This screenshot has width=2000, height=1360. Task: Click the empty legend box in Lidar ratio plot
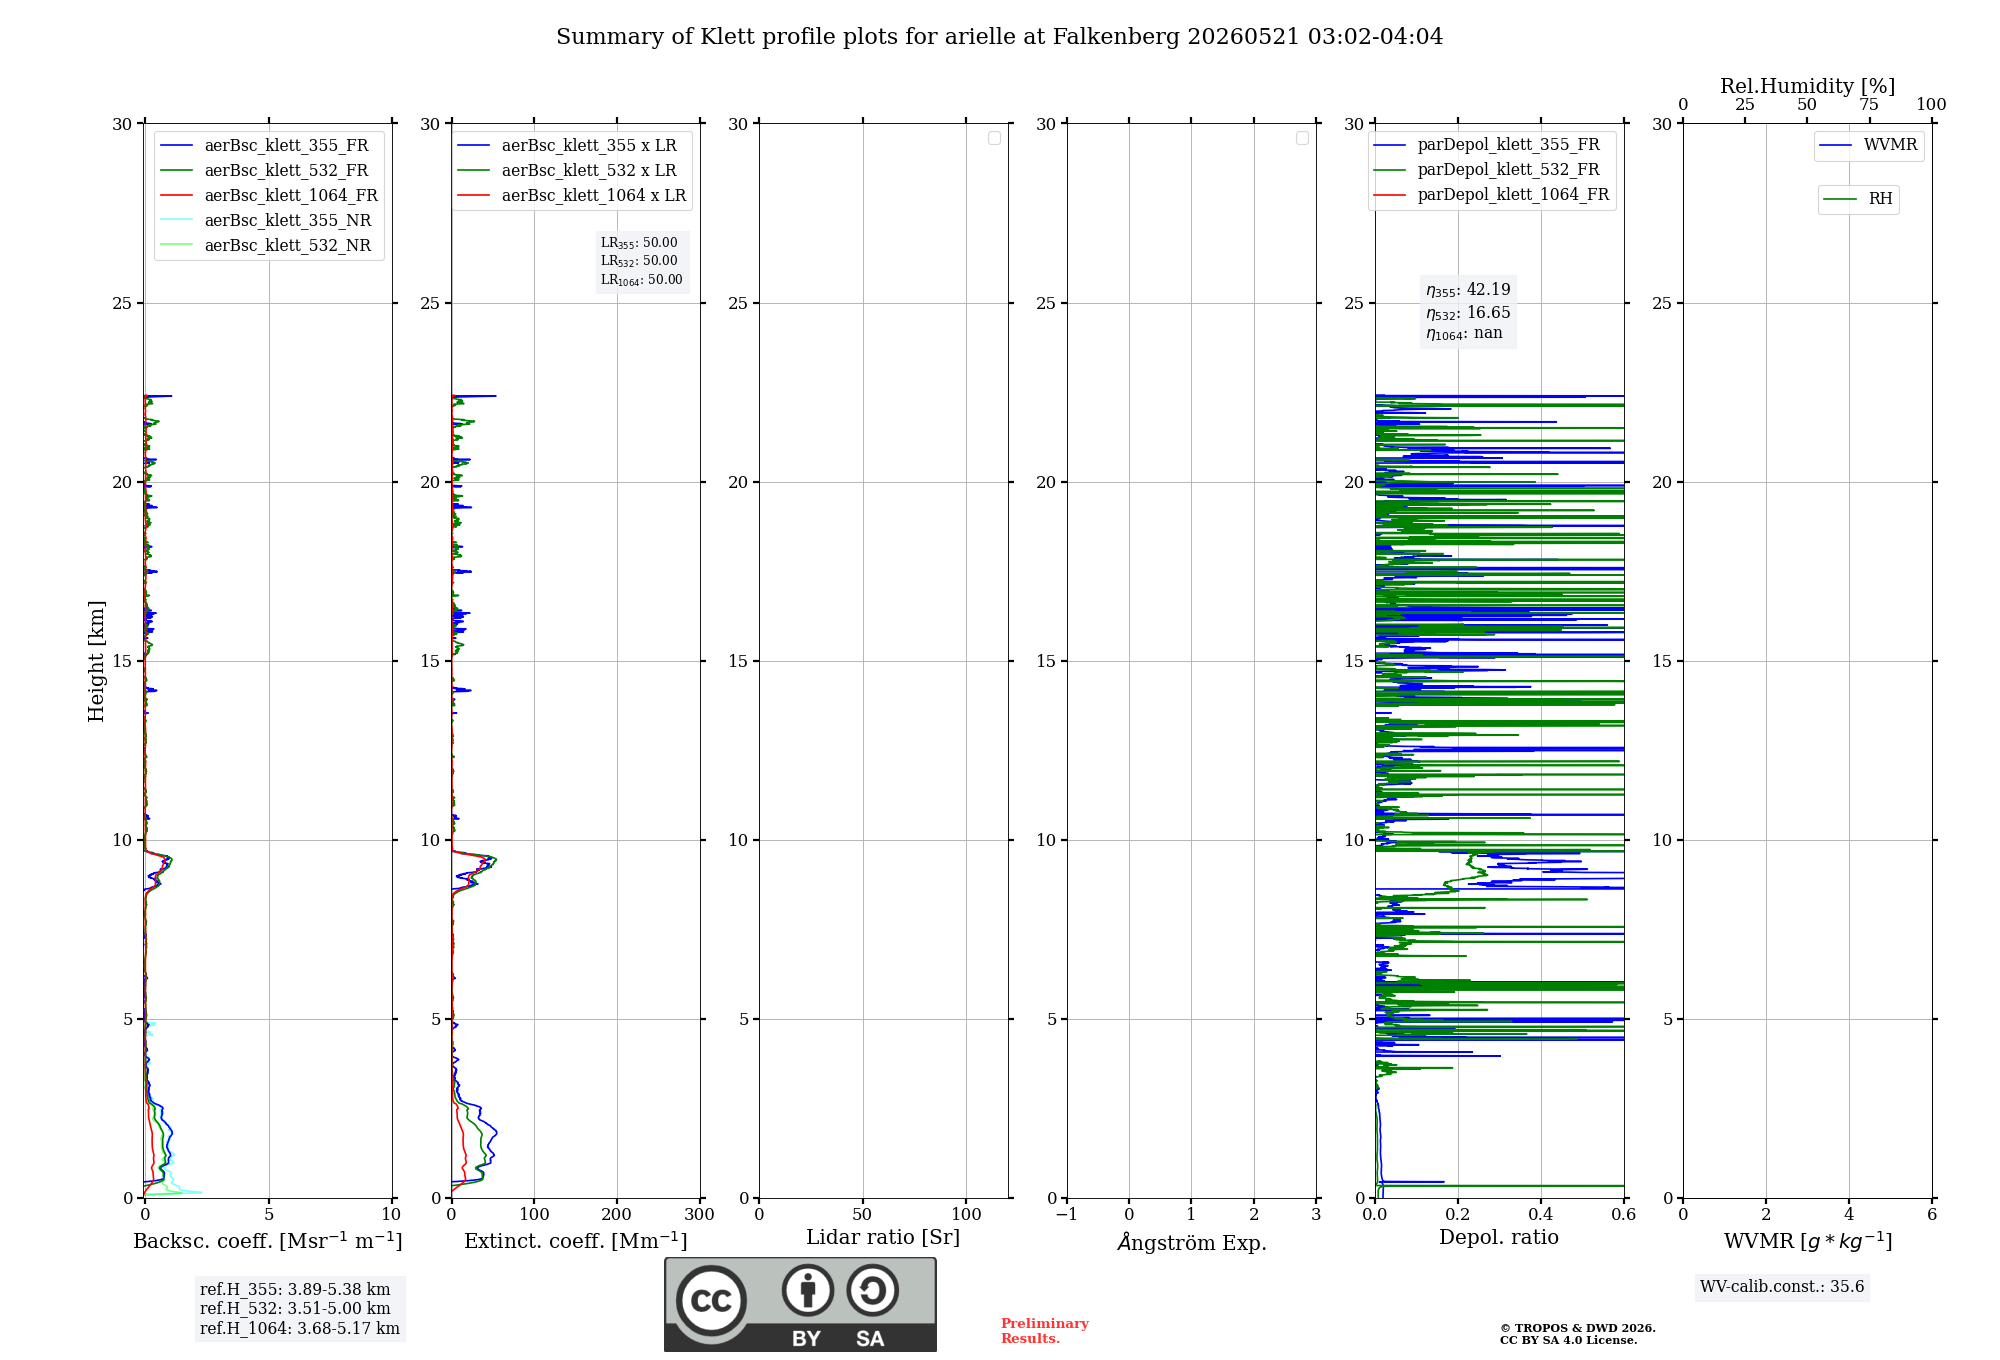pos(994,138)
